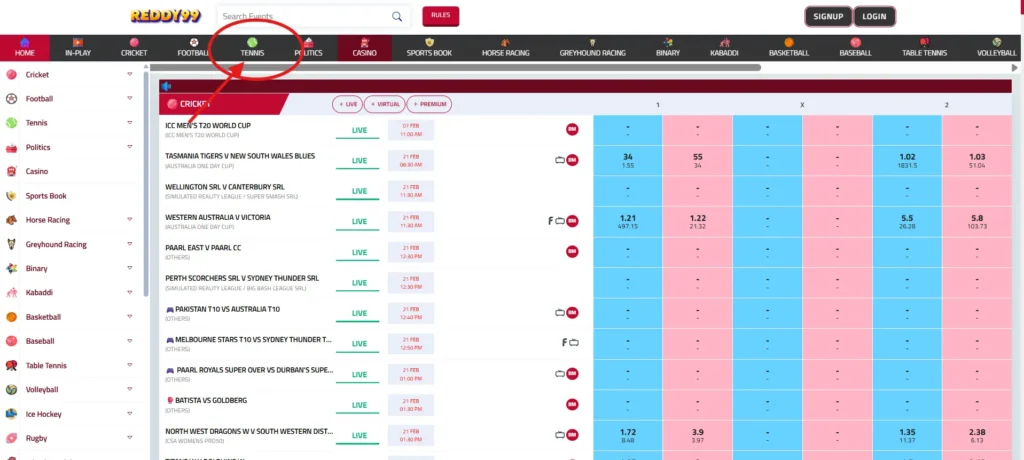This screenshot has height=460, width=1024.
Task: Click the Casino icon in the left sidebar
Action: [x=11, y=171]
